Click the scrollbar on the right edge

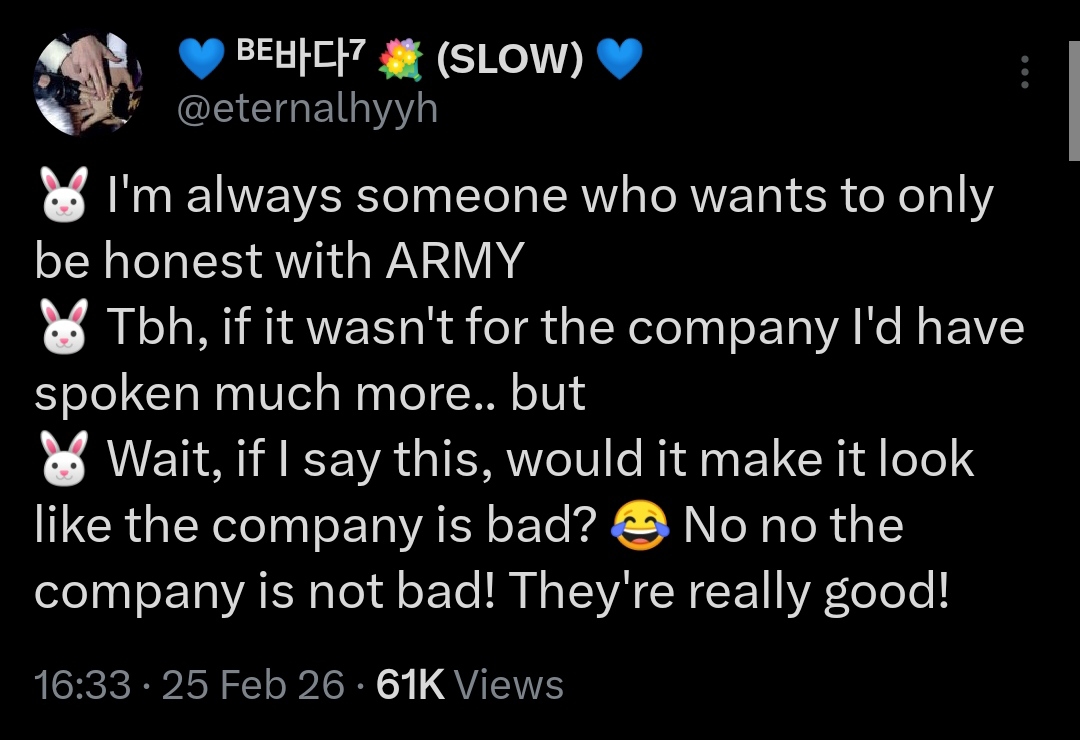1074,100
